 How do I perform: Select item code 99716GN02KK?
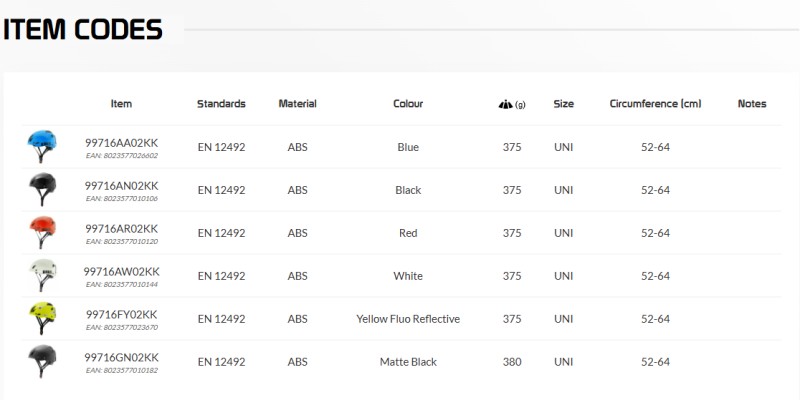click(121, 357)
